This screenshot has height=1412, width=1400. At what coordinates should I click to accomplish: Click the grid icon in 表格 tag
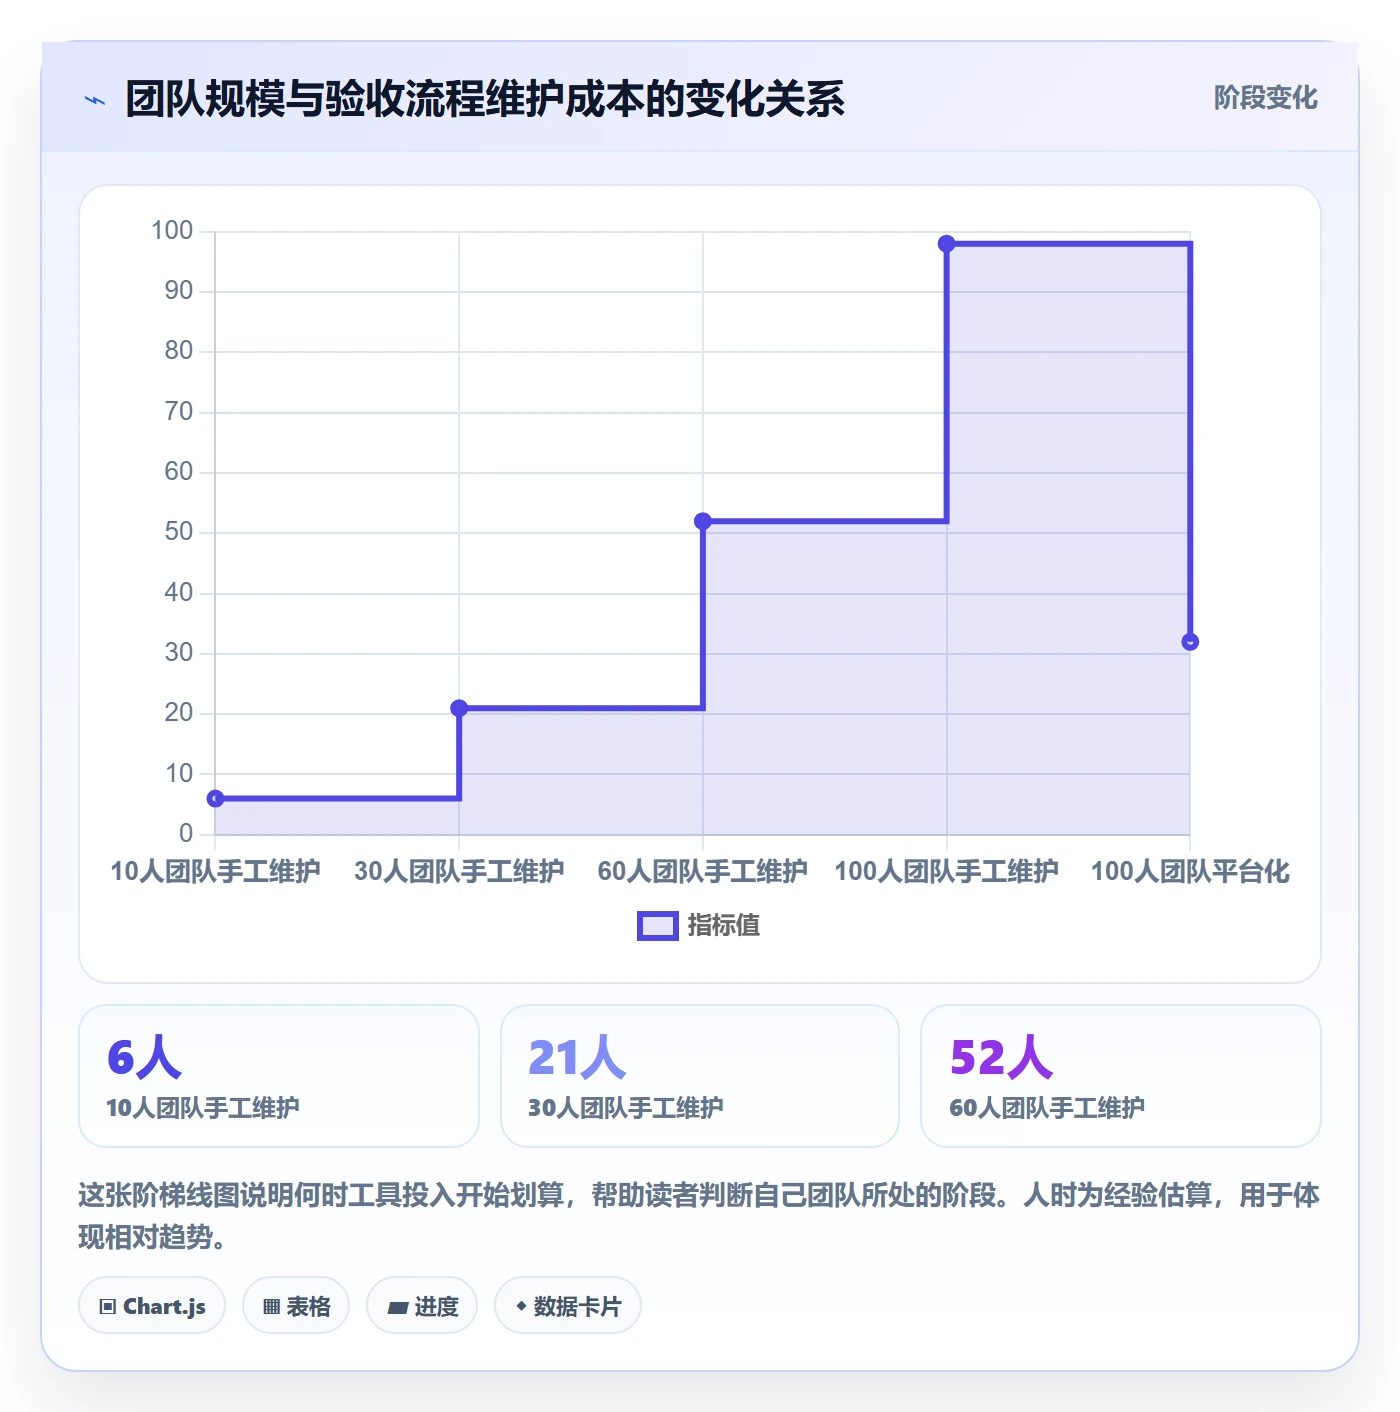(271, 1307)
